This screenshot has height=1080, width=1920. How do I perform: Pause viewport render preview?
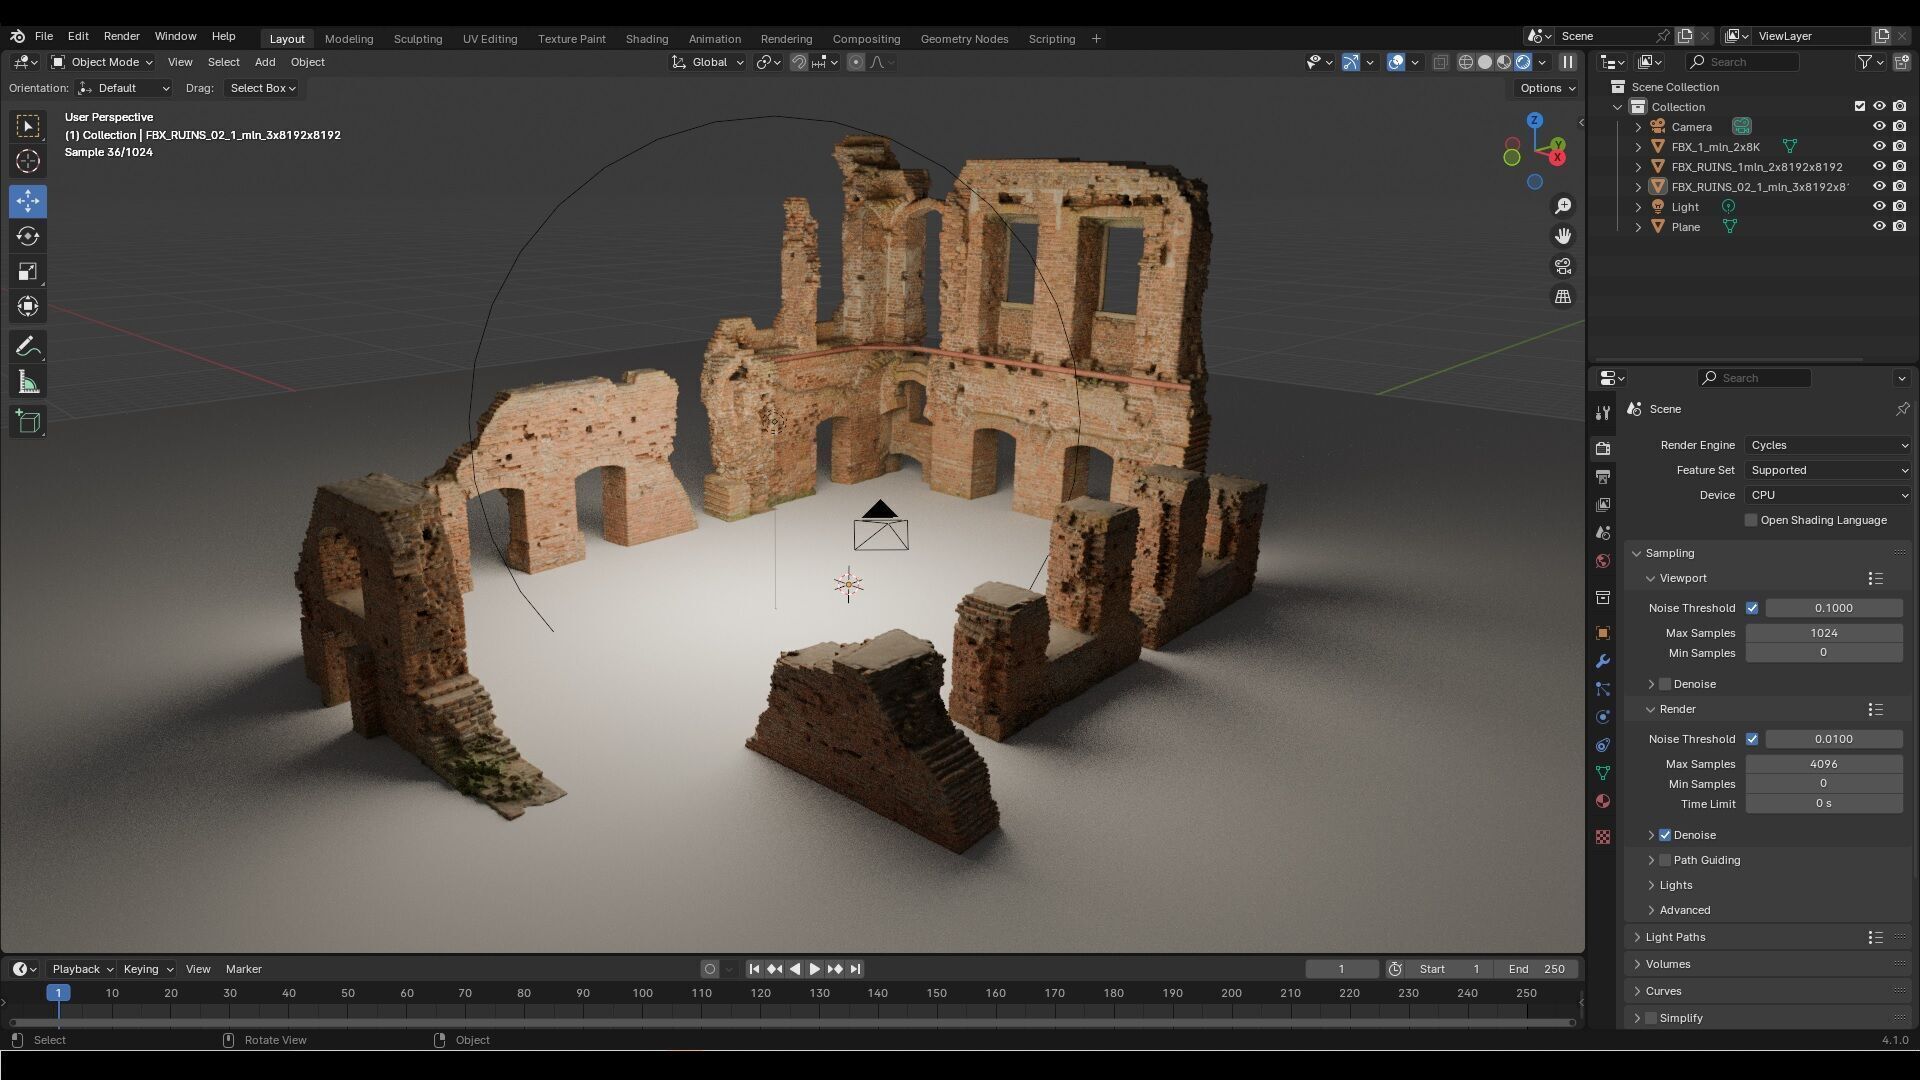(1568, 62)
